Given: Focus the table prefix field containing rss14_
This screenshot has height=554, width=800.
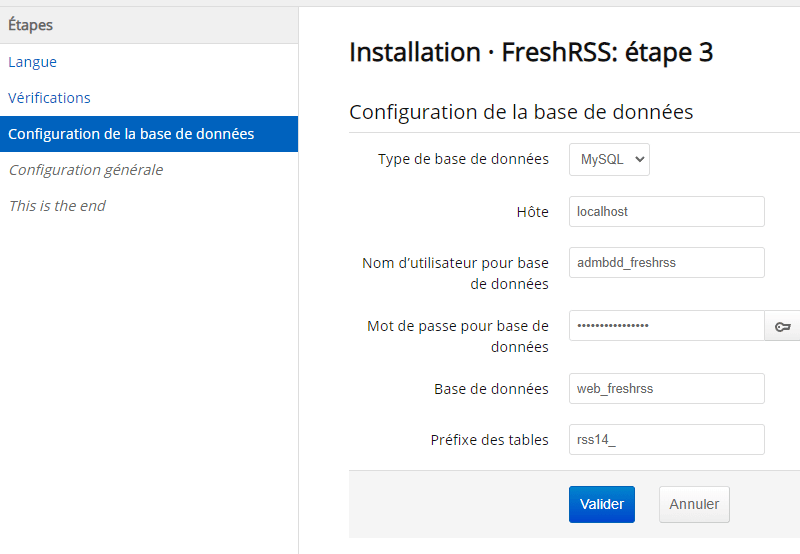Looking at the screenshot, I should (x=666, y=440).
